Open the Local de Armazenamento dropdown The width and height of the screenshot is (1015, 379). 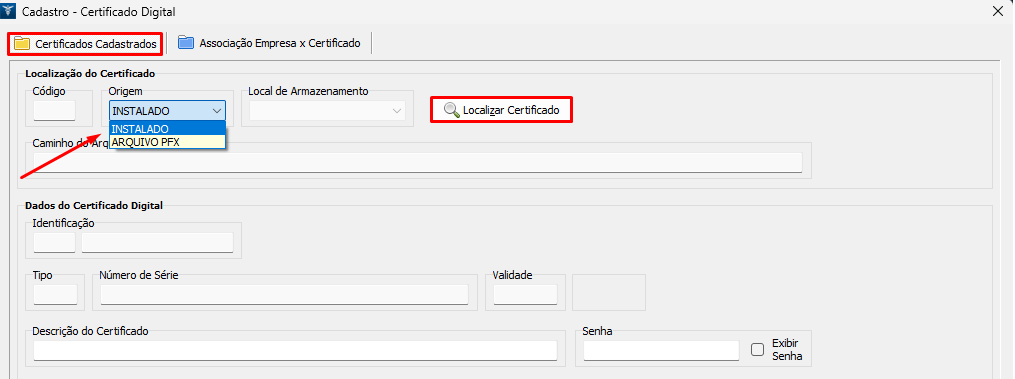click(327, 111)
